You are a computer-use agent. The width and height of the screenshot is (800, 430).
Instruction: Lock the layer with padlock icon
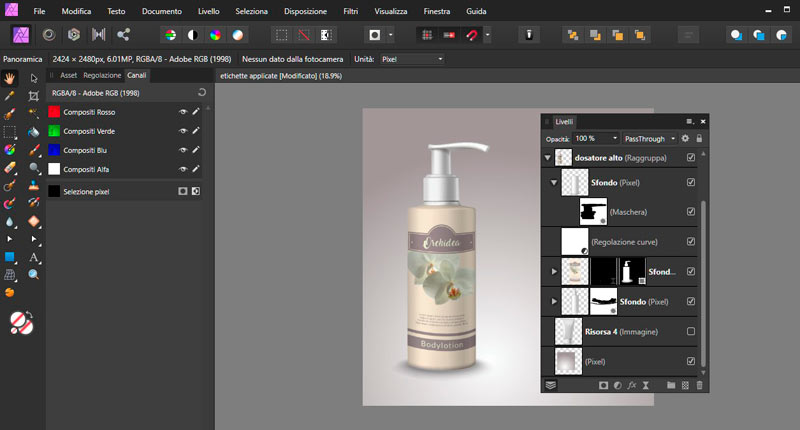click(x=699, y=138)
